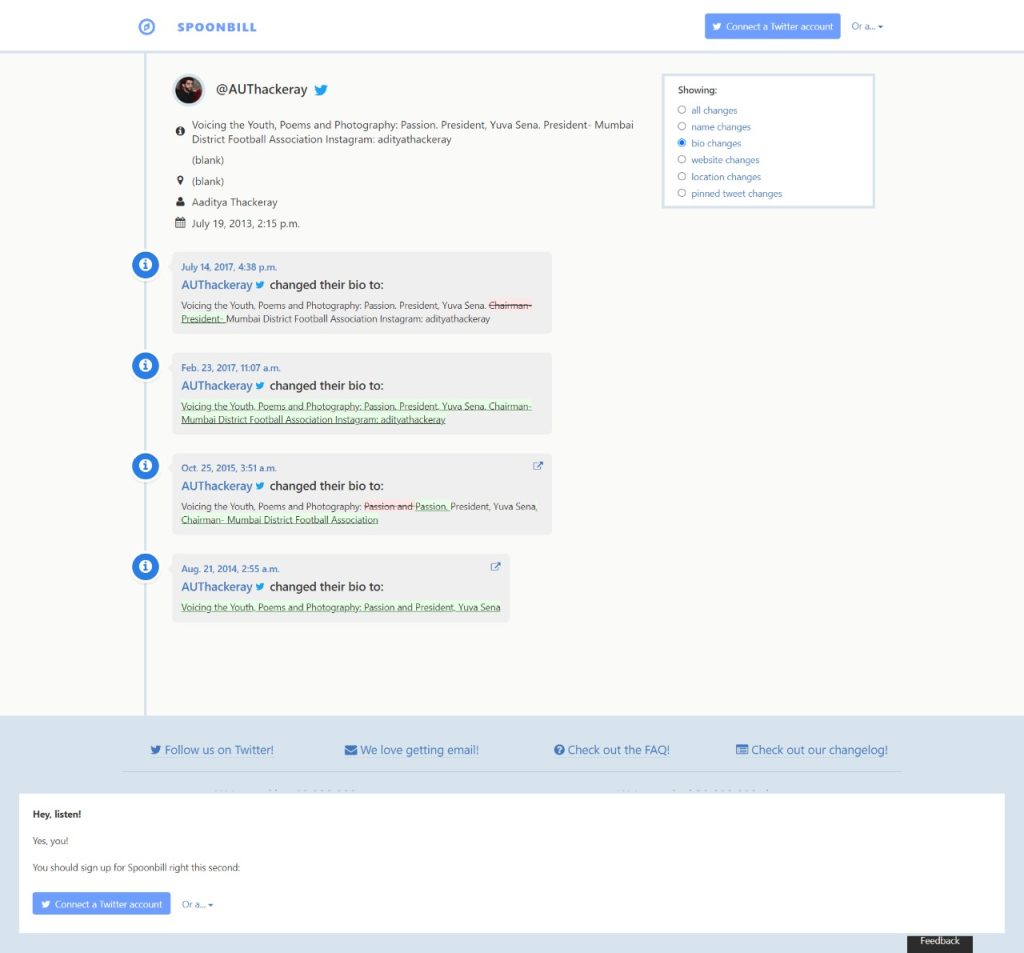
Task: Click the Spoonbill compass logo icon
Action: [146, 27]
